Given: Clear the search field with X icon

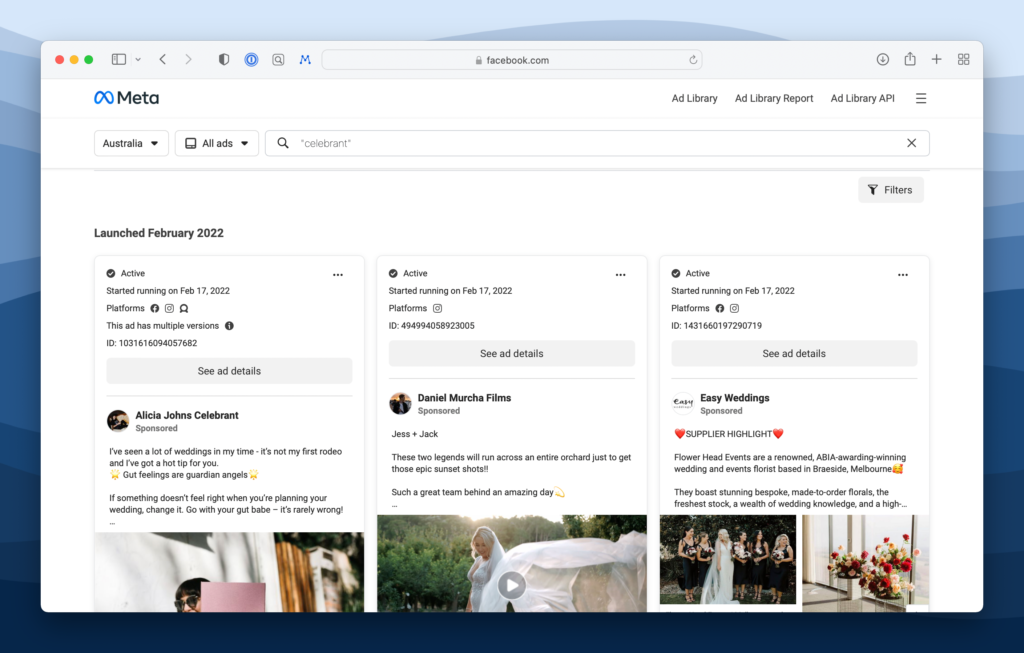Looking at the screenshot, I should [x=911, y=143].
